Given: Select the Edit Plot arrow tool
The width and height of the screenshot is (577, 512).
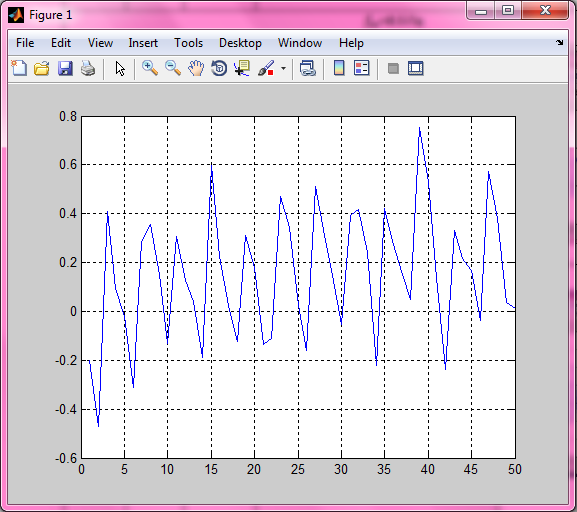Looking at the screenshot, I should (120, 69).
